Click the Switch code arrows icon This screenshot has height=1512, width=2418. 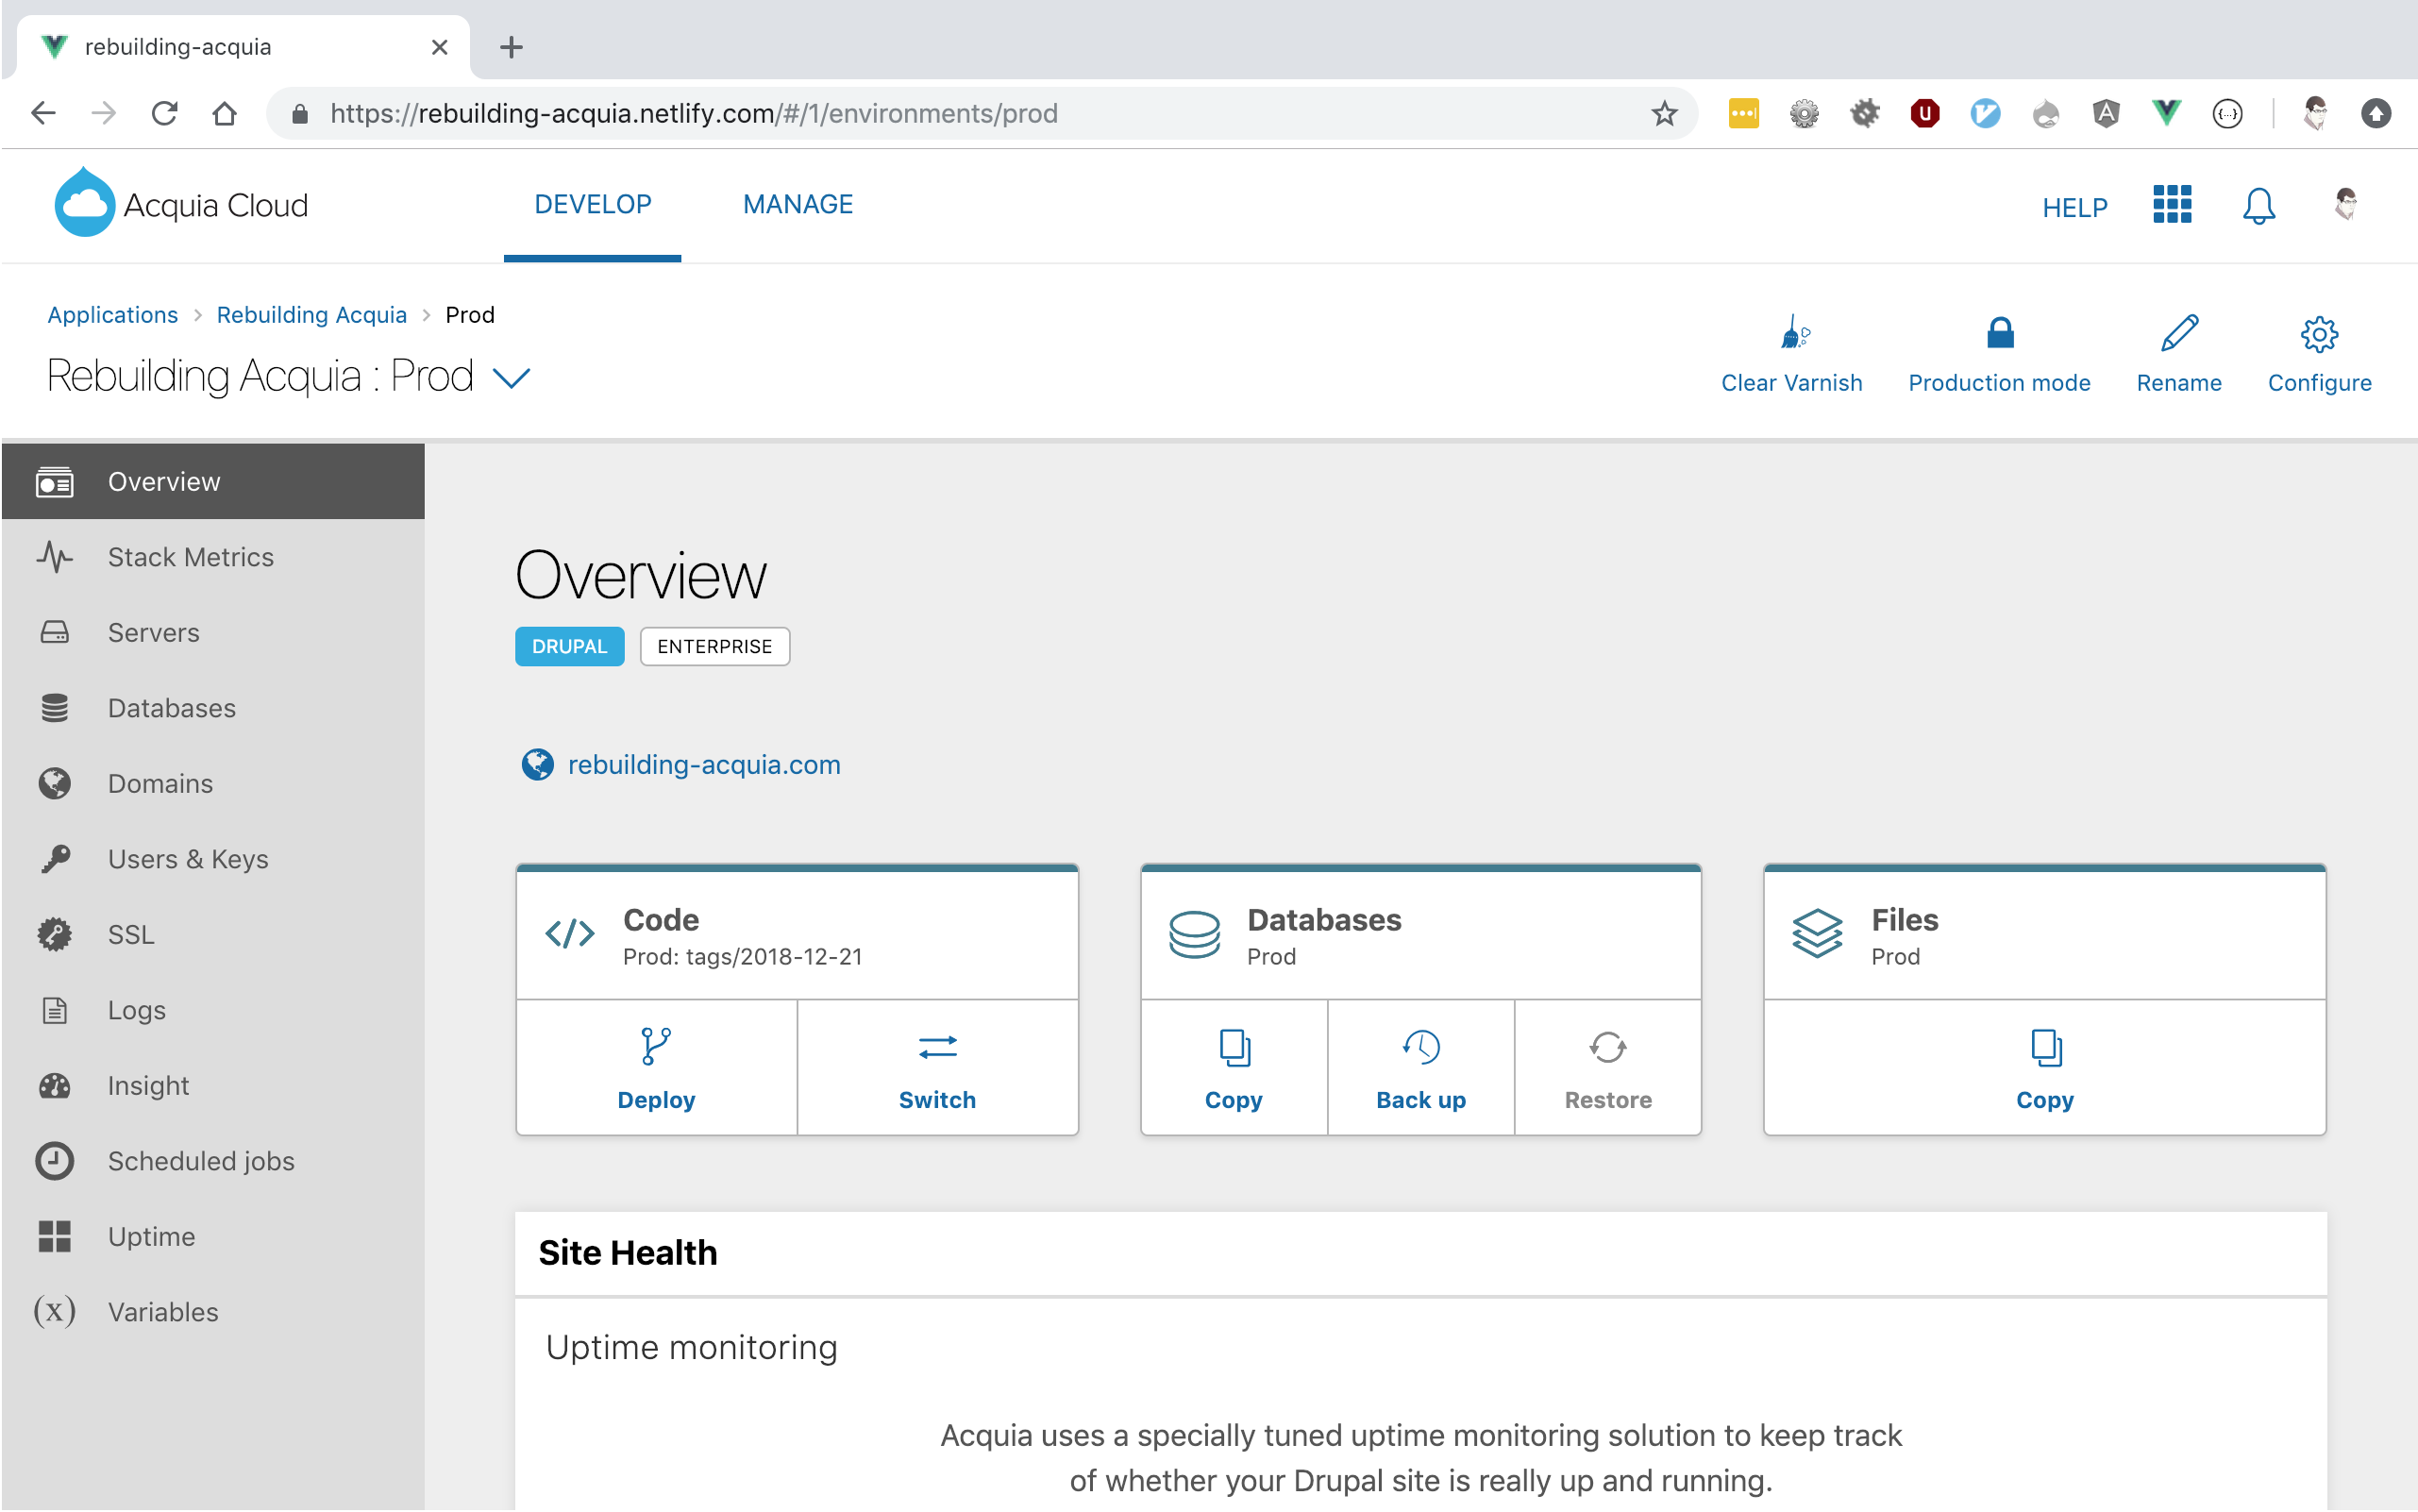click(x=937, y=1047)
